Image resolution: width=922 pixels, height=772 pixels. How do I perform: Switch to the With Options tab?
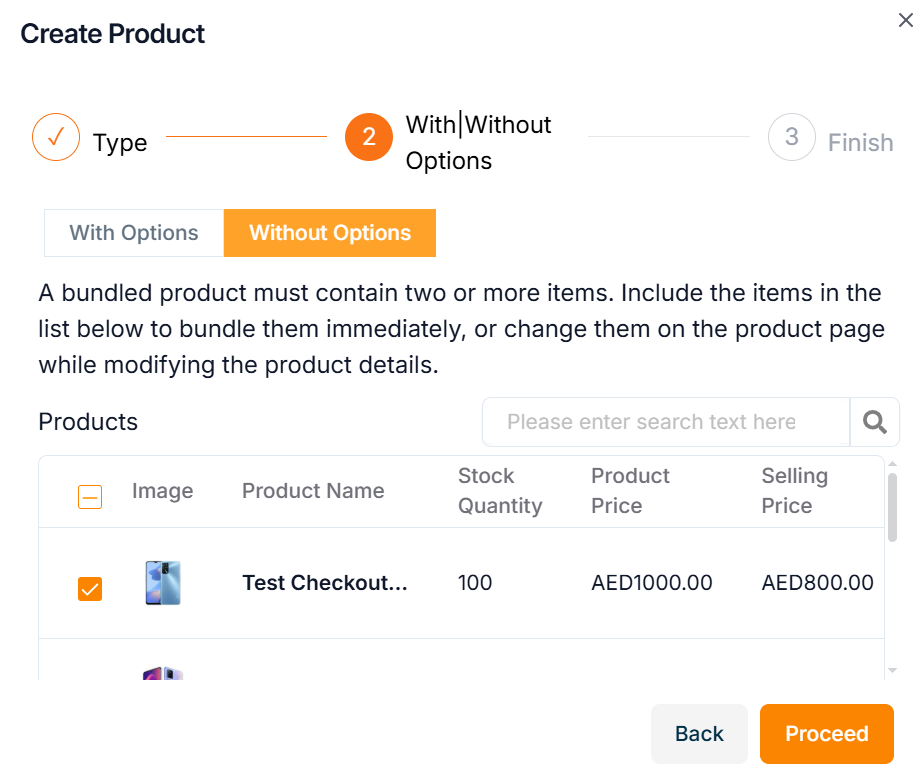134,233
